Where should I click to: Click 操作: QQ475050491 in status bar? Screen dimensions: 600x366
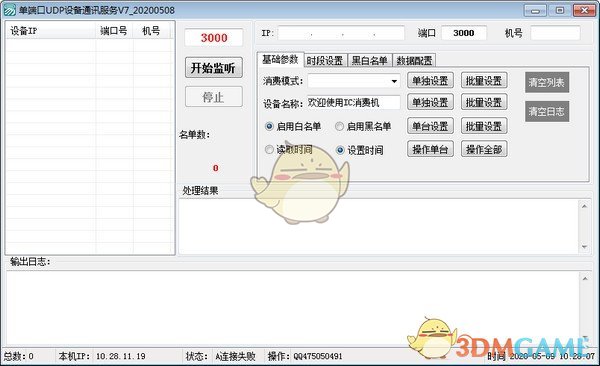pyautogui.click(x=305, y=356)
